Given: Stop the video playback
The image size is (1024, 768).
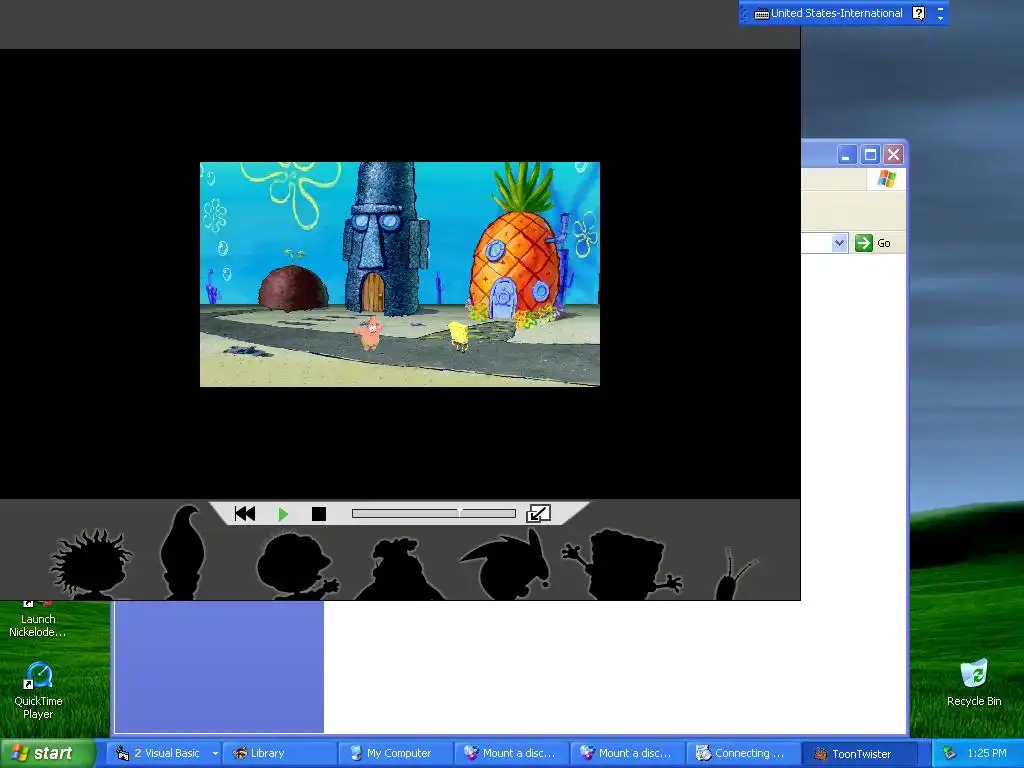Looking at the screenshot, I should 319,514.
